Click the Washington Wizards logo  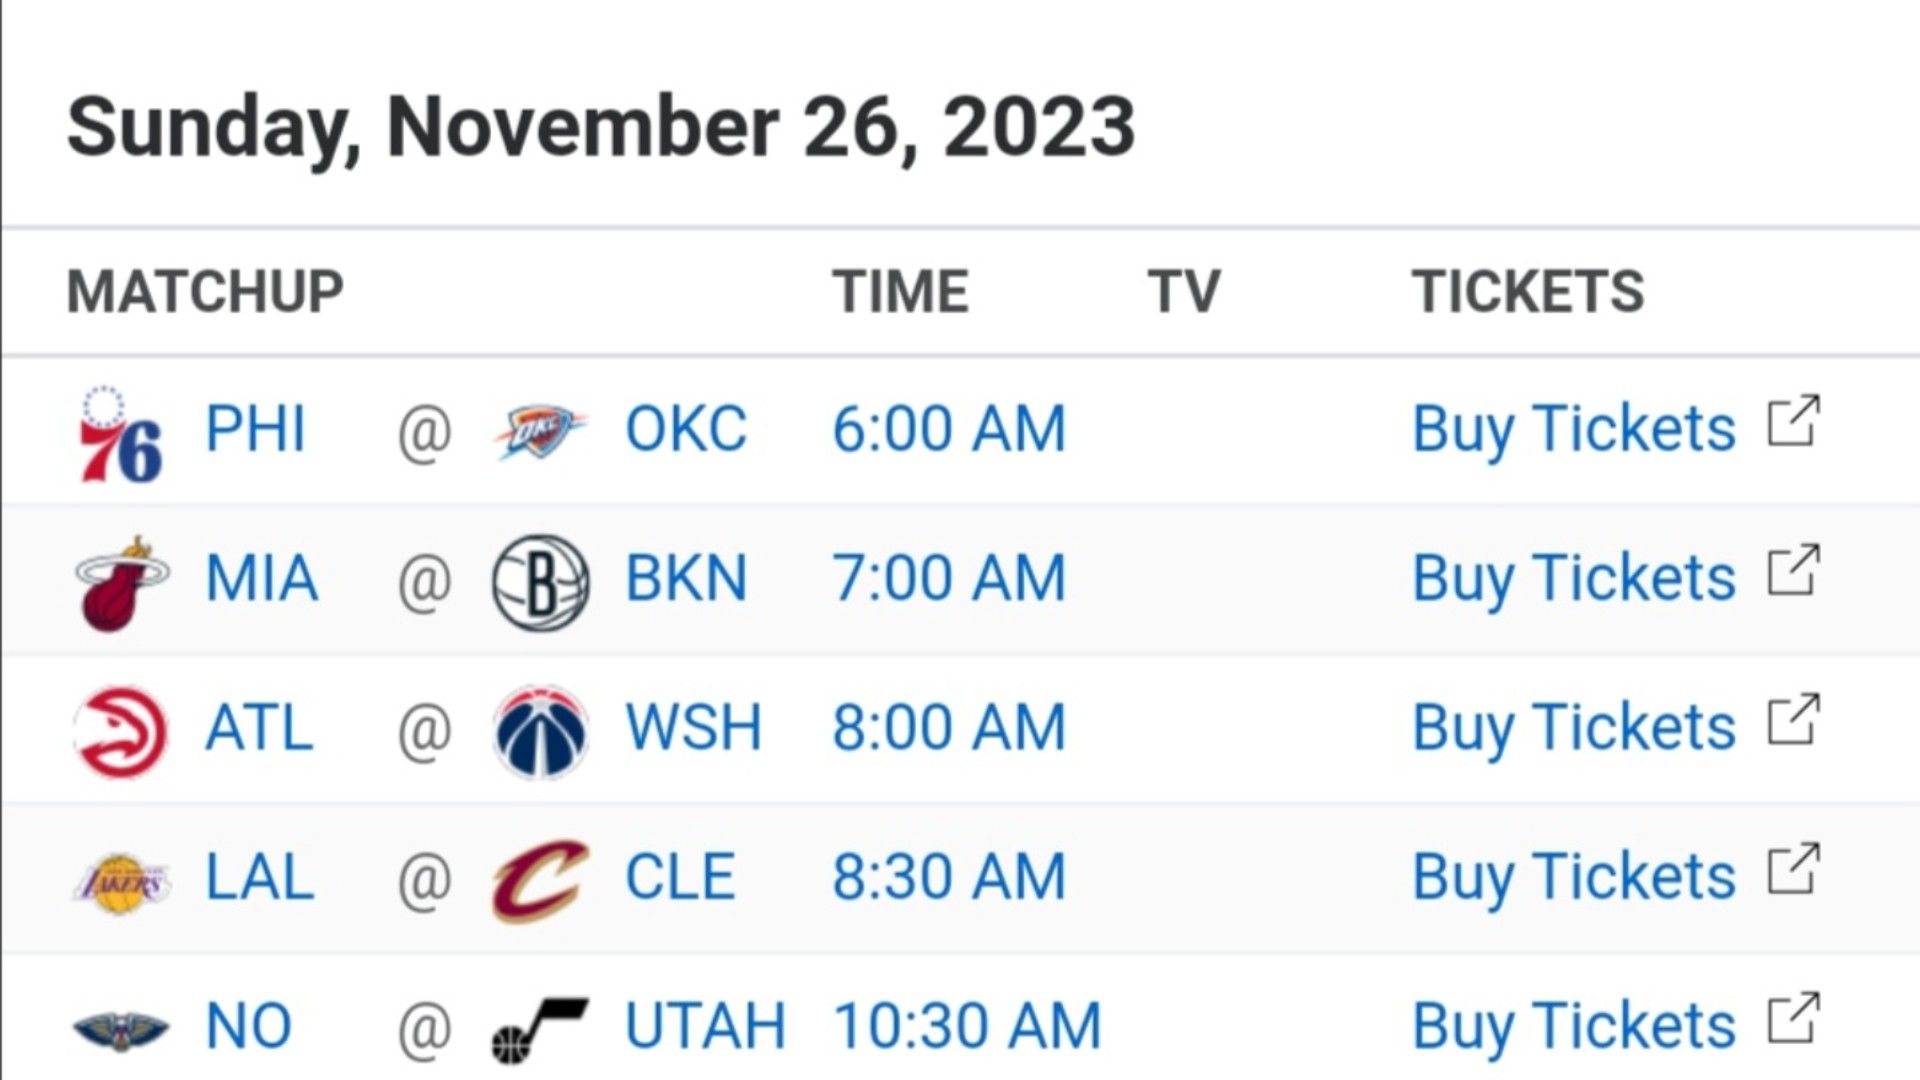[540, 731]
